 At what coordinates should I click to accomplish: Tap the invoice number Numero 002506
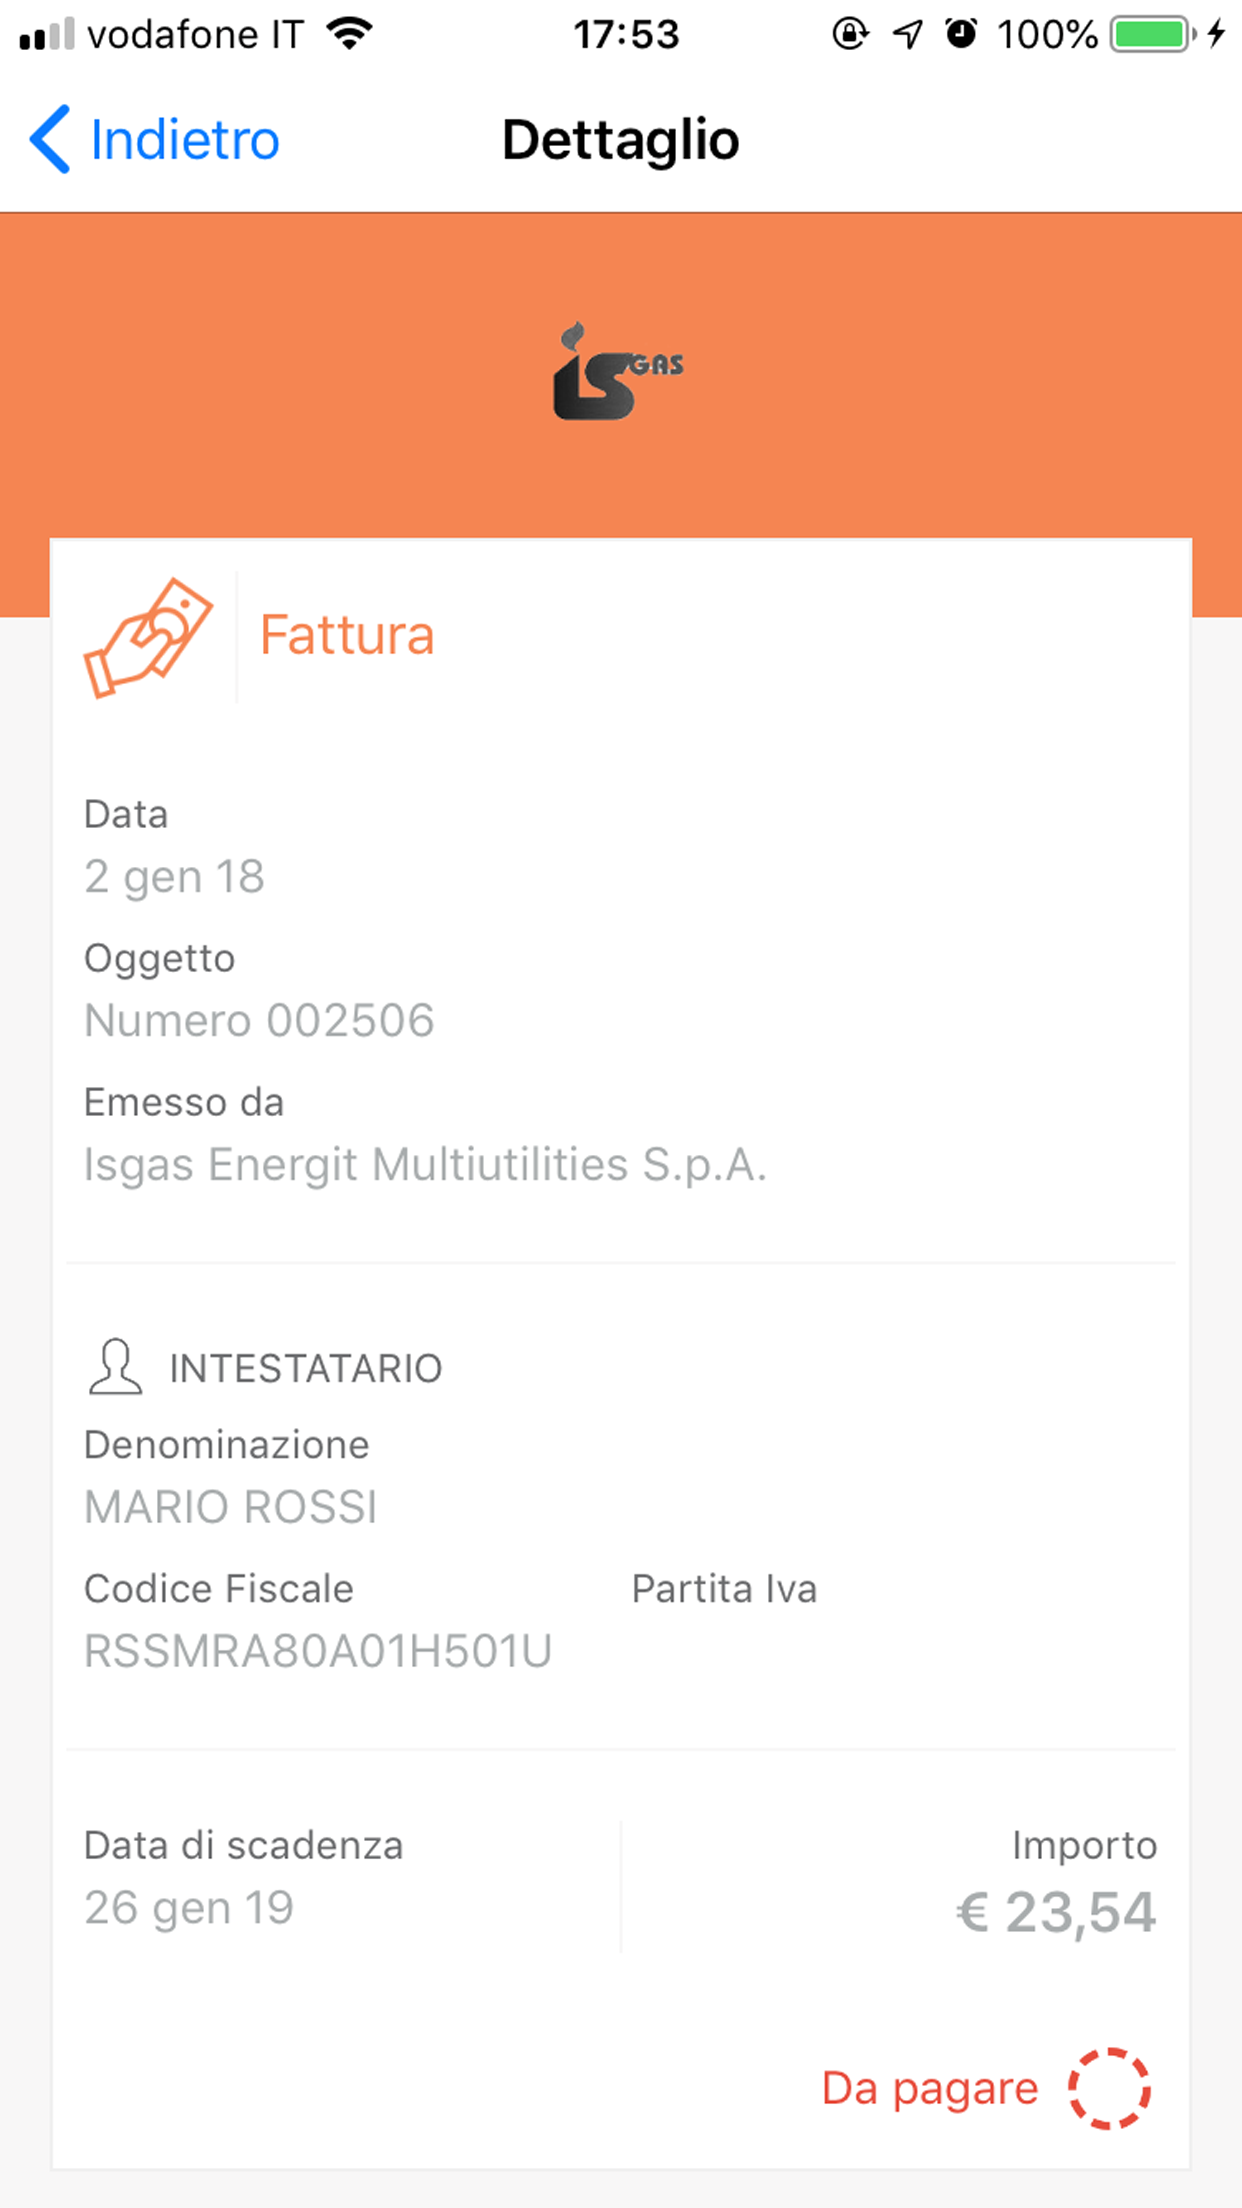tap(259, 1020)
